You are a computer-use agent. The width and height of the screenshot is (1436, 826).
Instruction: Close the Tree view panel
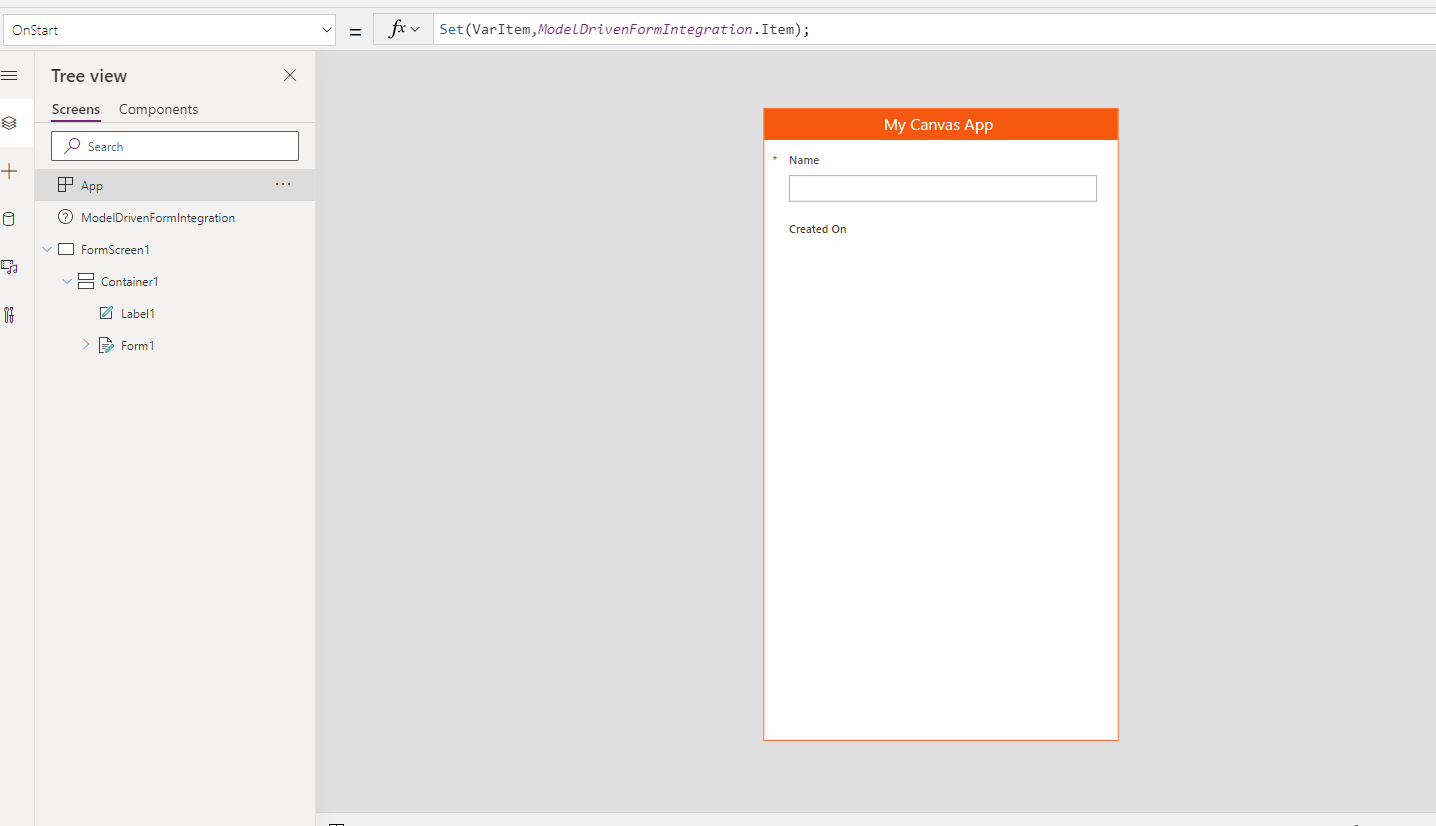[290, 76]
